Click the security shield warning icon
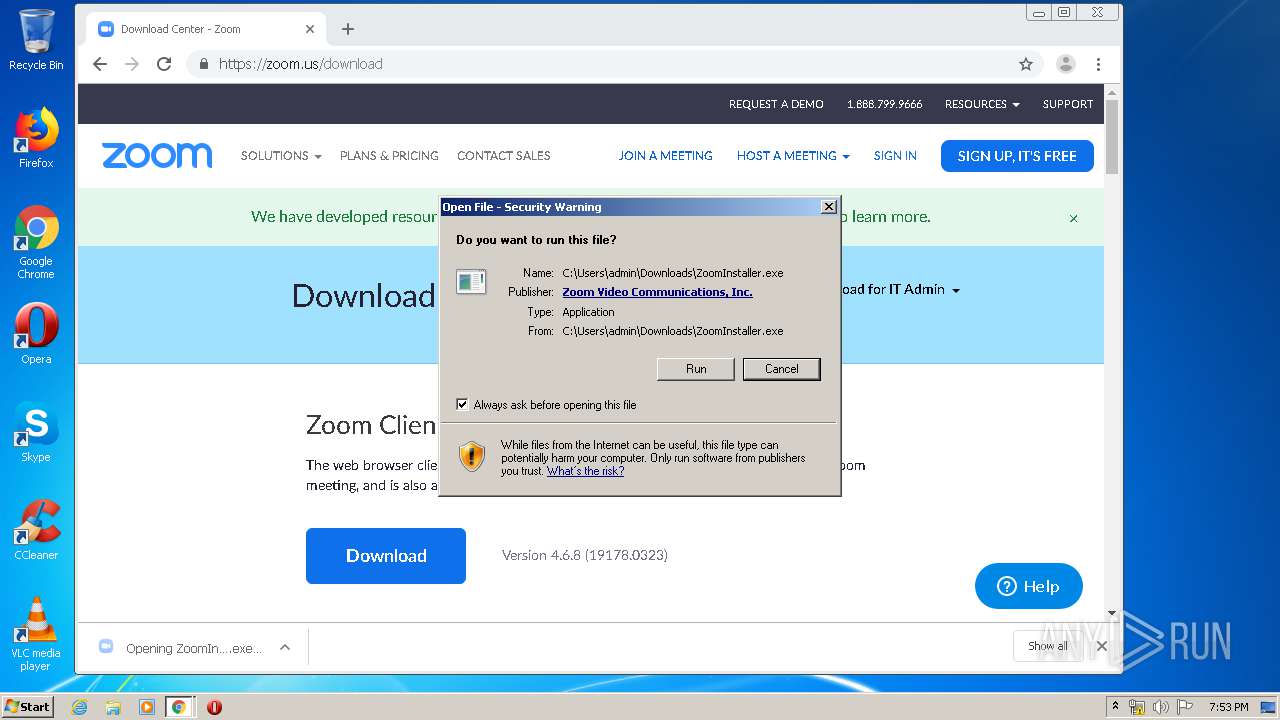 pyautogui.click(x=472, y=457)
